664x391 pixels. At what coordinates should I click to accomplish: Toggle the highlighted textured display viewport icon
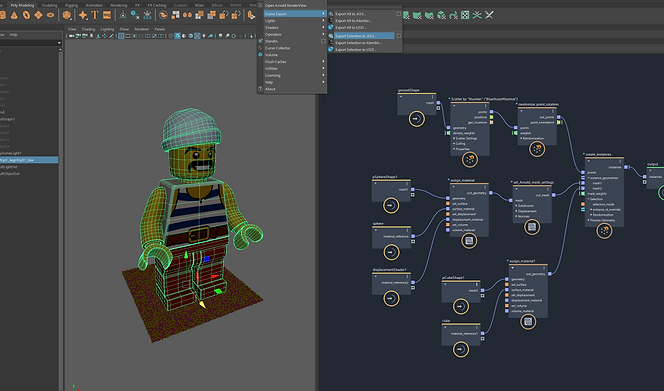pyautogui.click(x=197, y=36)
